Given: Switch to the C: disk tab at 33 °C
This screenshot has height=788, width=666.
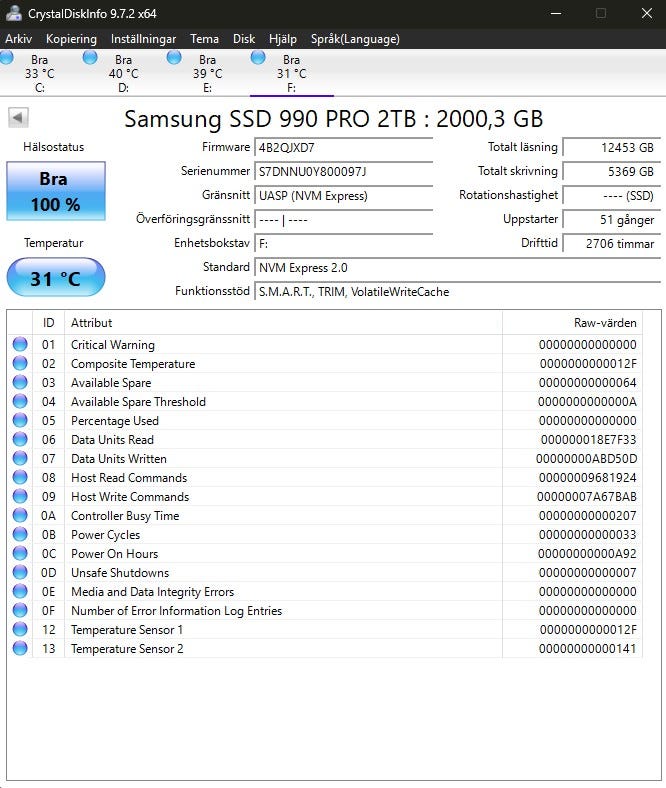Looking at the screenshot, I should (40, 73).
